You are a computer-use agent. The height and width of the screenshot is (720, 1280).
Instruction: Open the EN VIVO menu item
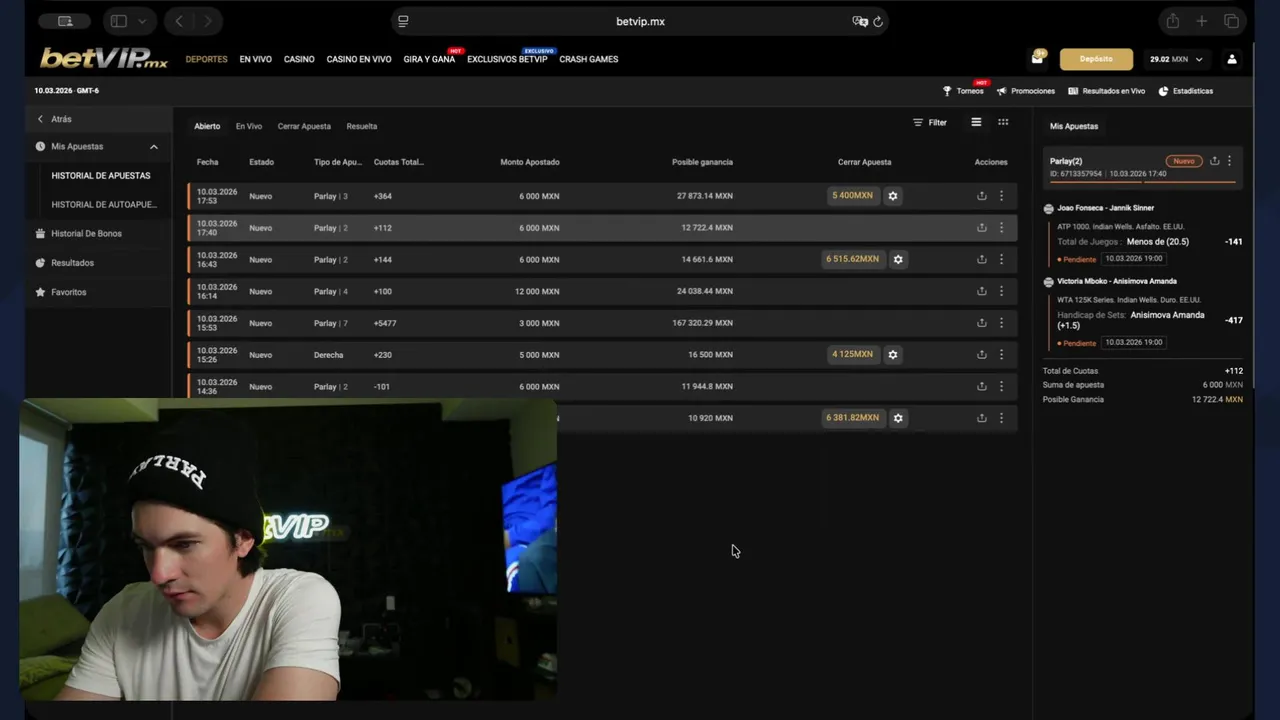(x=255, y=59)
